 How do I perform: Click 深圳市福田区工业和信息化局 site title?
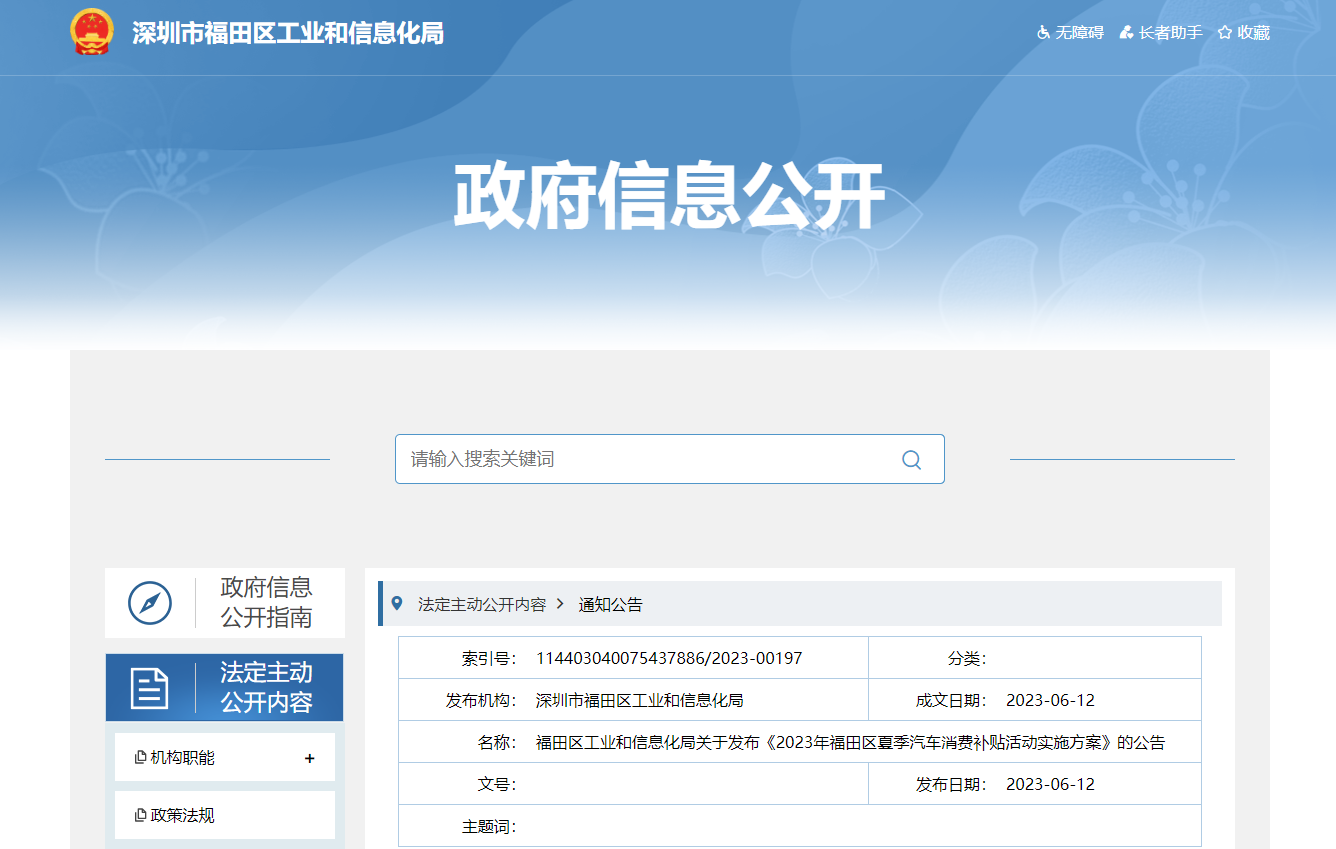click(x=288, y=33)
